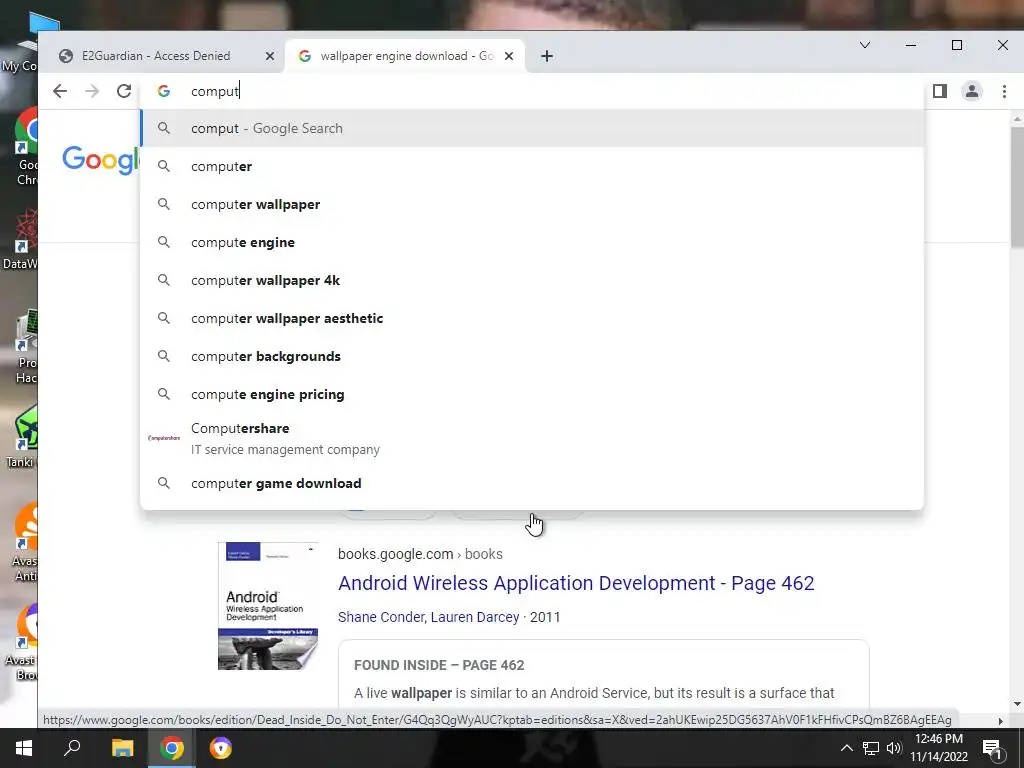1024x768 pixels.
Task: Pick the 'compute engine' suggestion
Action: [x=532, y=242]
